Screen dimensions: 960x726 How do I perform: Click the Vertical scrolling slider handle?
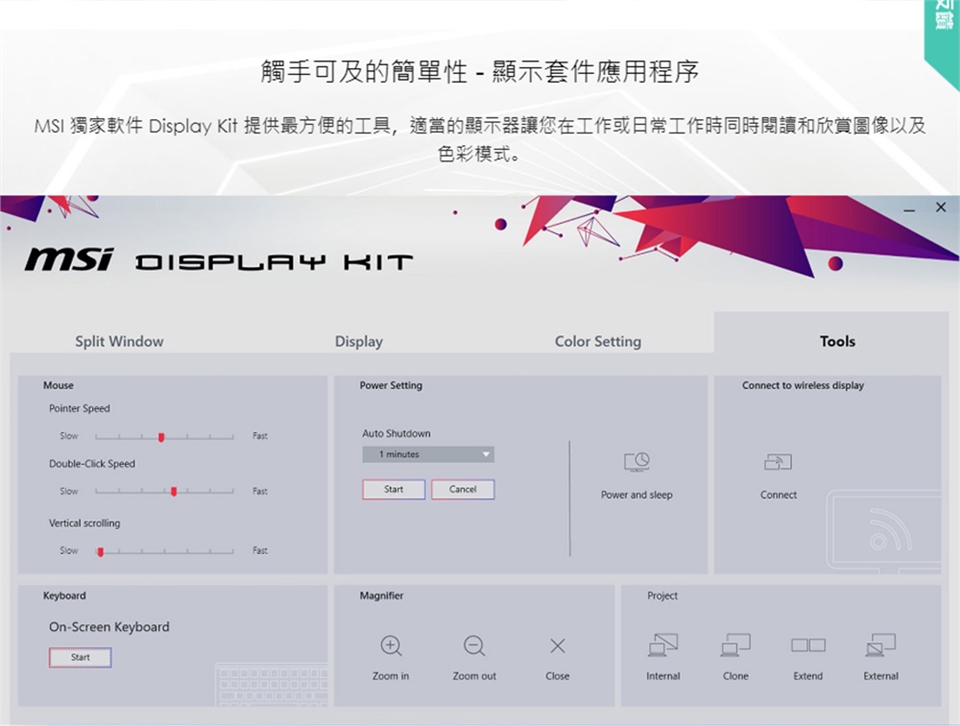[100, 551]
